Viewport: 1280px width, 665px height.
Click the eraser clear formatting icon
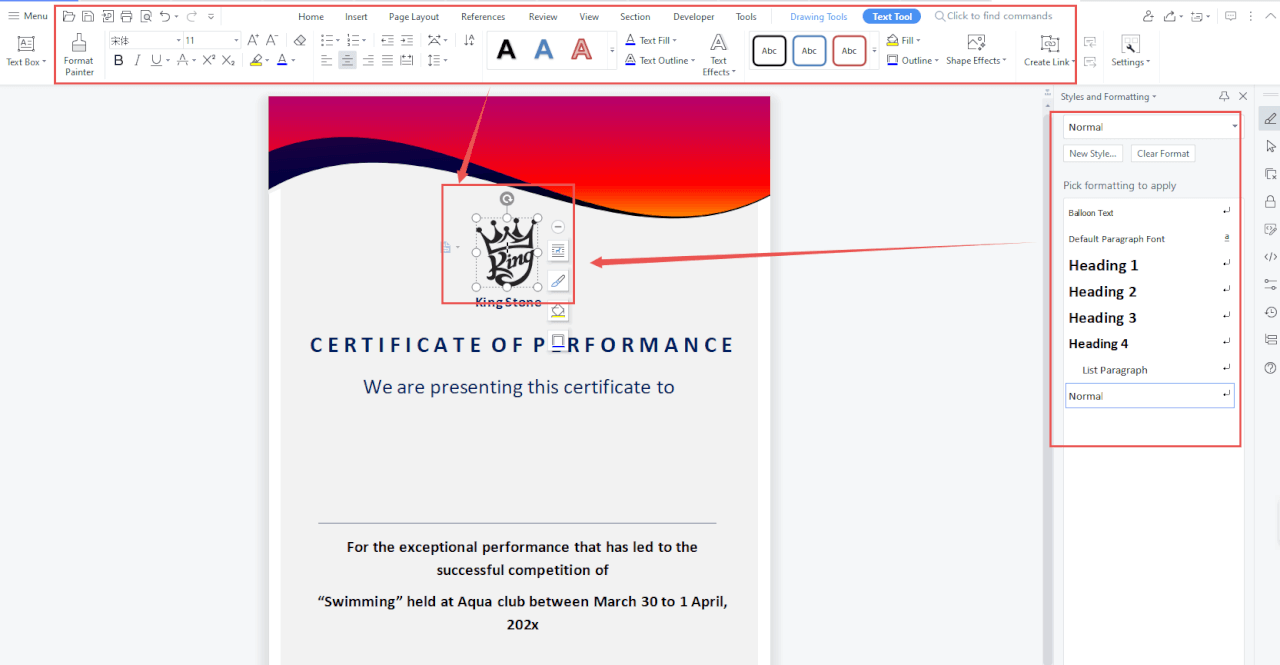coord(300,40)
